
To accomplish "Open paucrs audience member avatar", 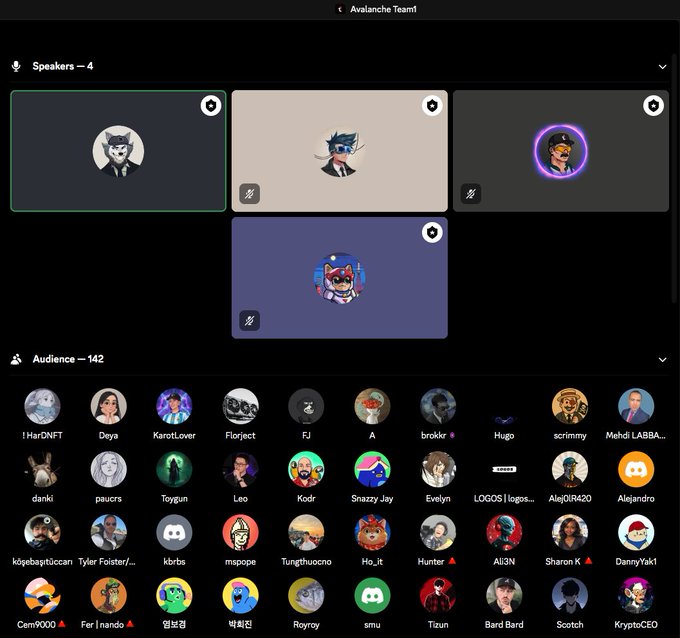I will 108,469.
